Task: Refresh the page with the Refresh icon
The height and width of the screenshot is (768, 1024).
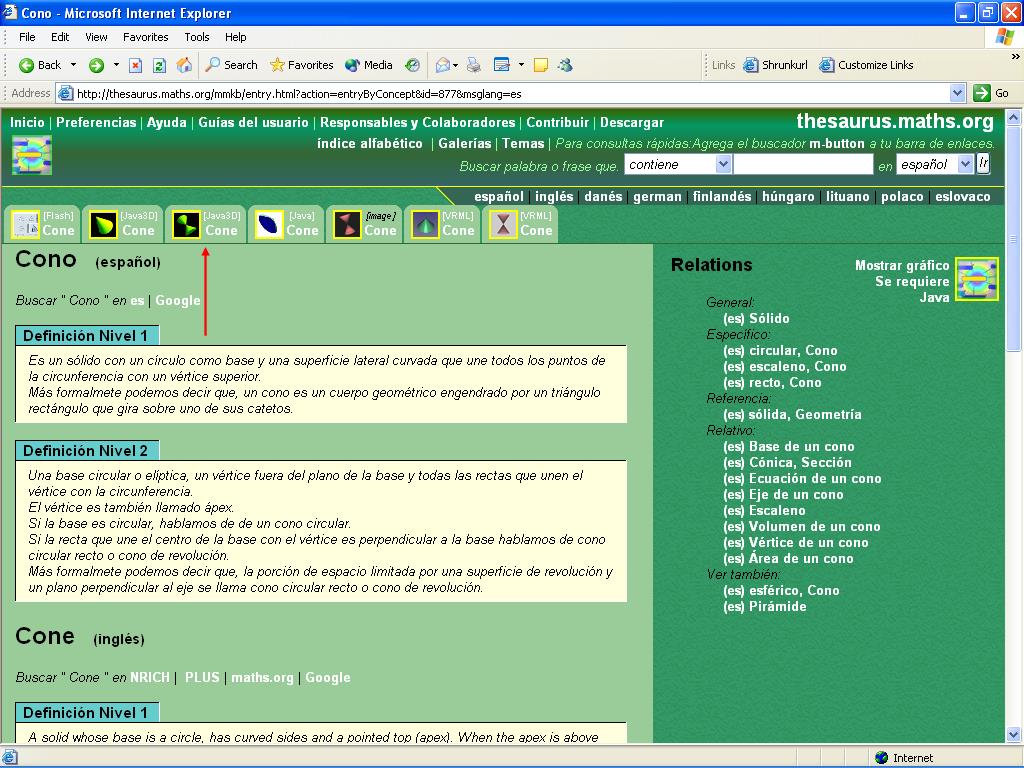Action: (x=159, y=65)
